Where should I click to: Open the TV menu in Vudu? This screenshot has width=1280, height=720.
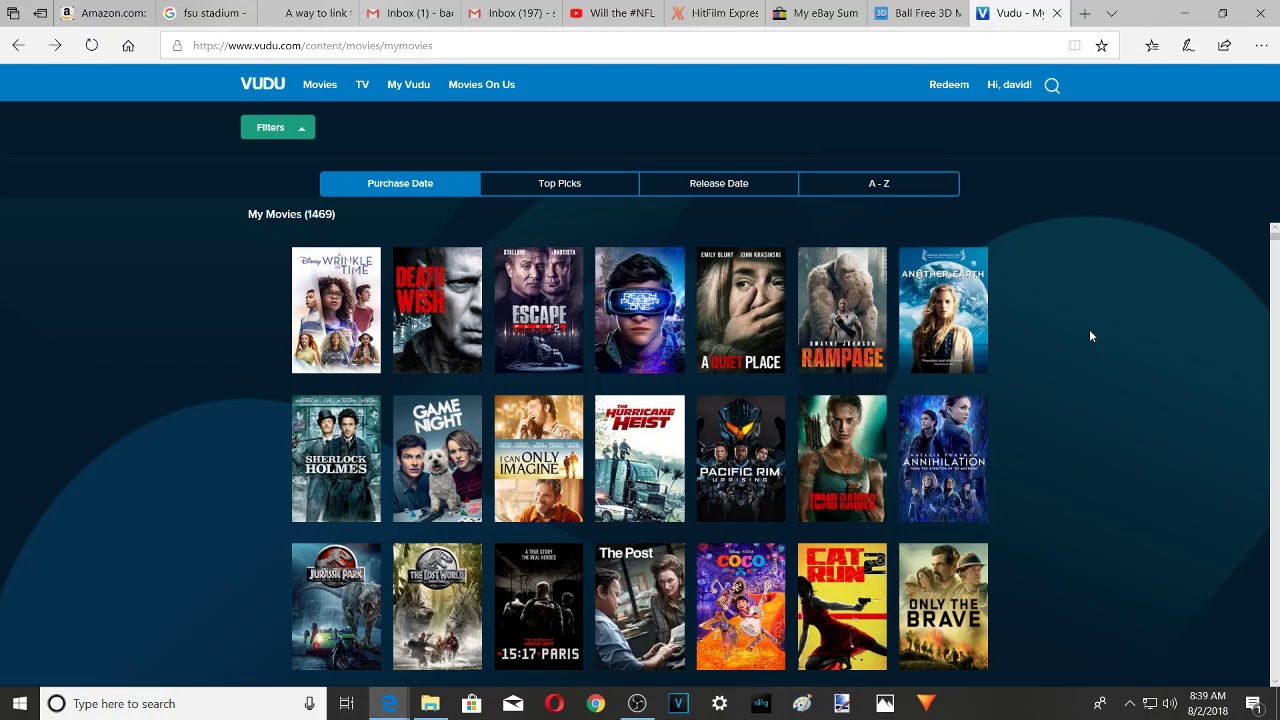pos(362,84)
